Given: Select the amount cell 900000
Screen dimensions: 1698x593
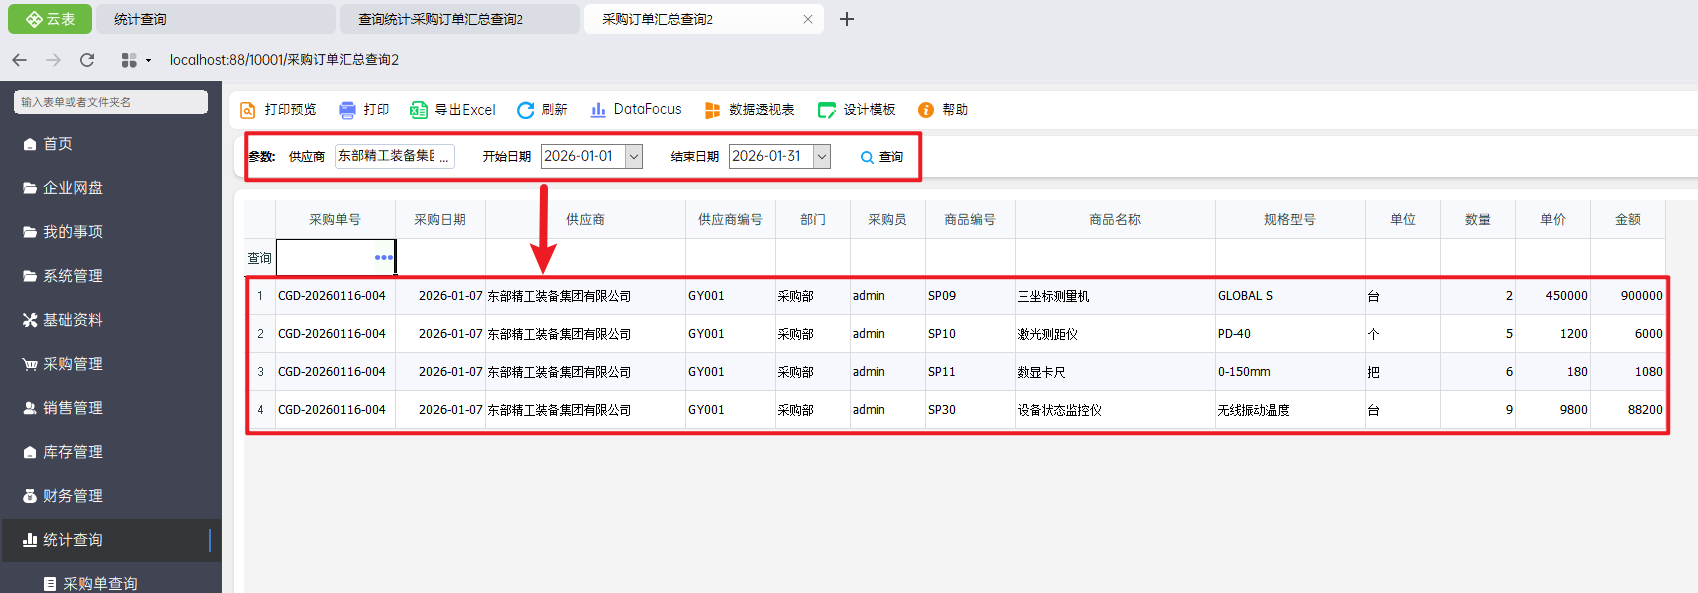Looking at the screenshot, I should [1628, 296].
